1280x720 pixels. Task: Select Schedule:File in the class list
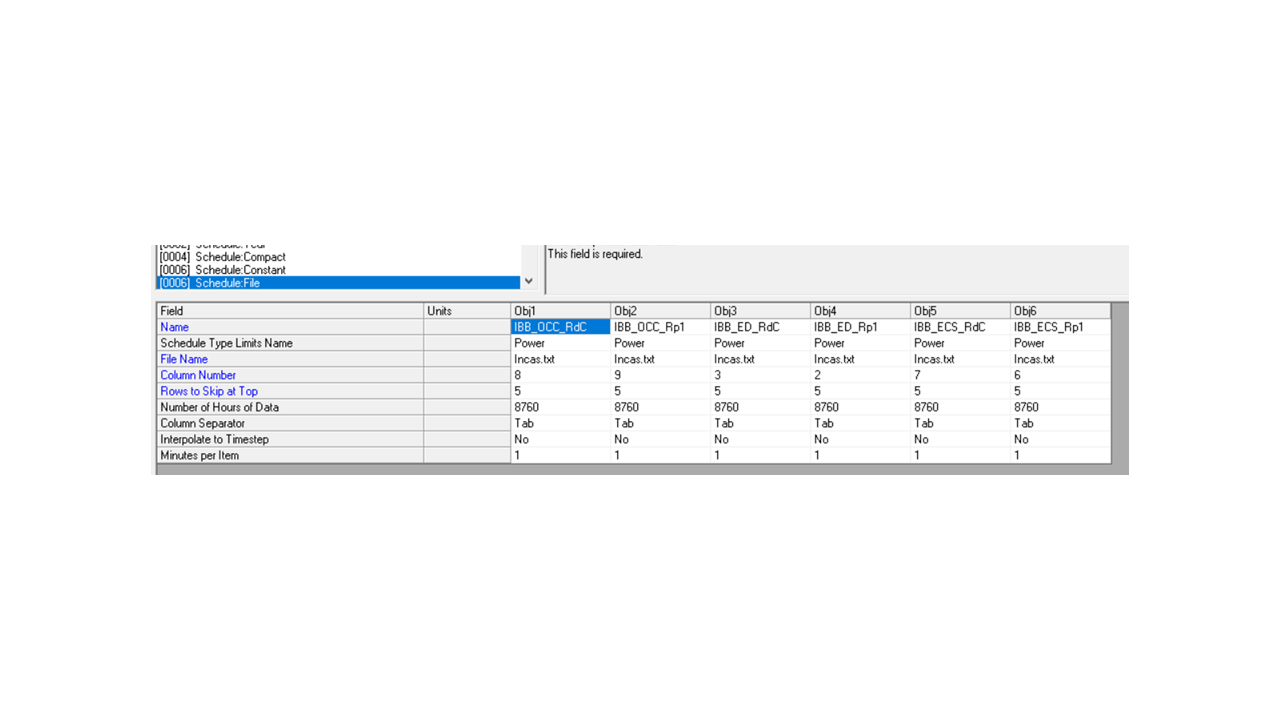point(338,283)
